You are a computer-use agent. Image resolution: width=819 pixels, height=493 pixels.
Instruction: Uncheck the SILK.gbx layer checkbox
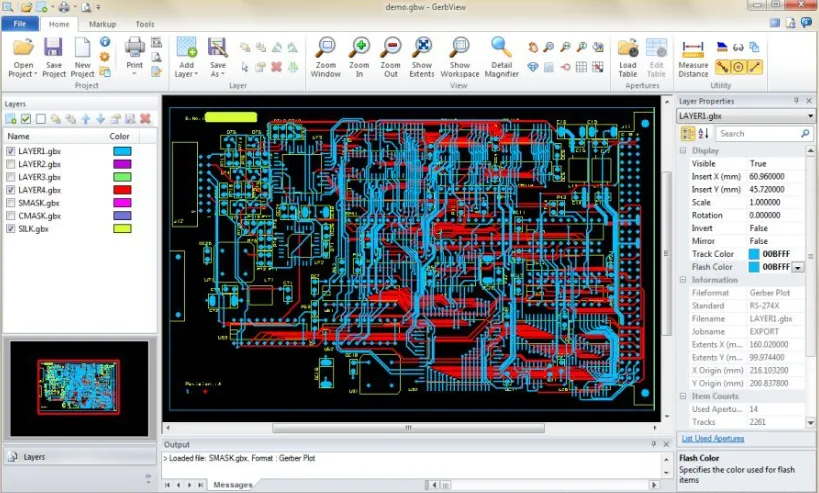[10, 229]
